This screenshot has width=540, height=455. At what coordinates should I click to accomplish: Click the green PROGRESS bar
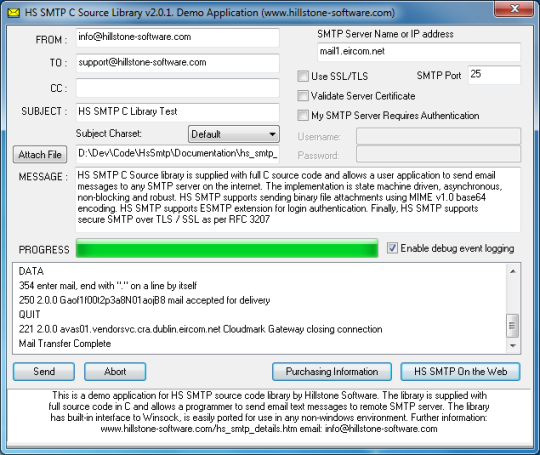227,248
